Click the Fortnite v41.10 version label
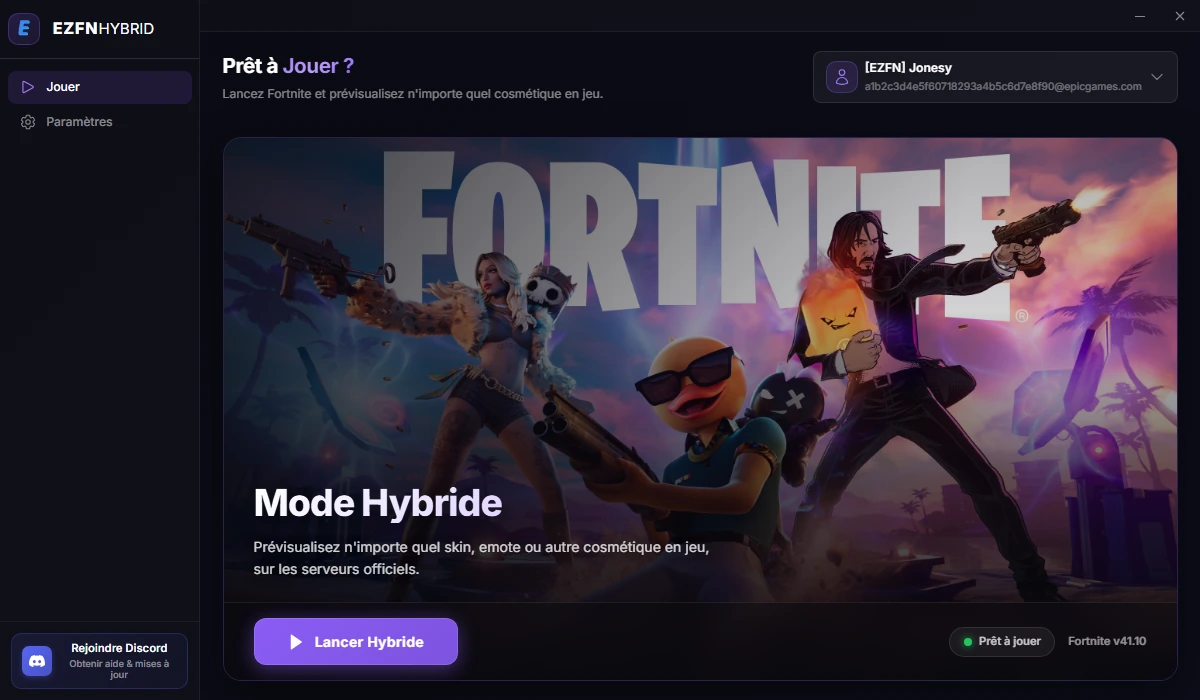 point(1107,642)
